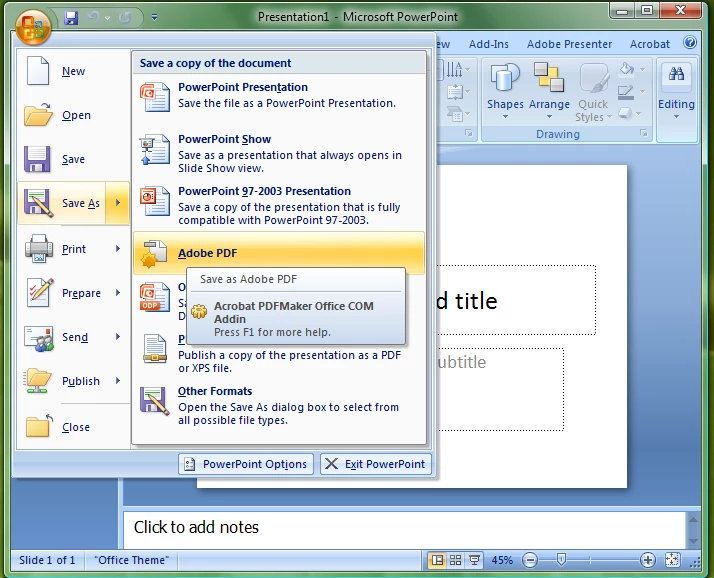Click the PowerPoint Options button
This screenshot has width=714, height=578.
(x=246, y=464)
